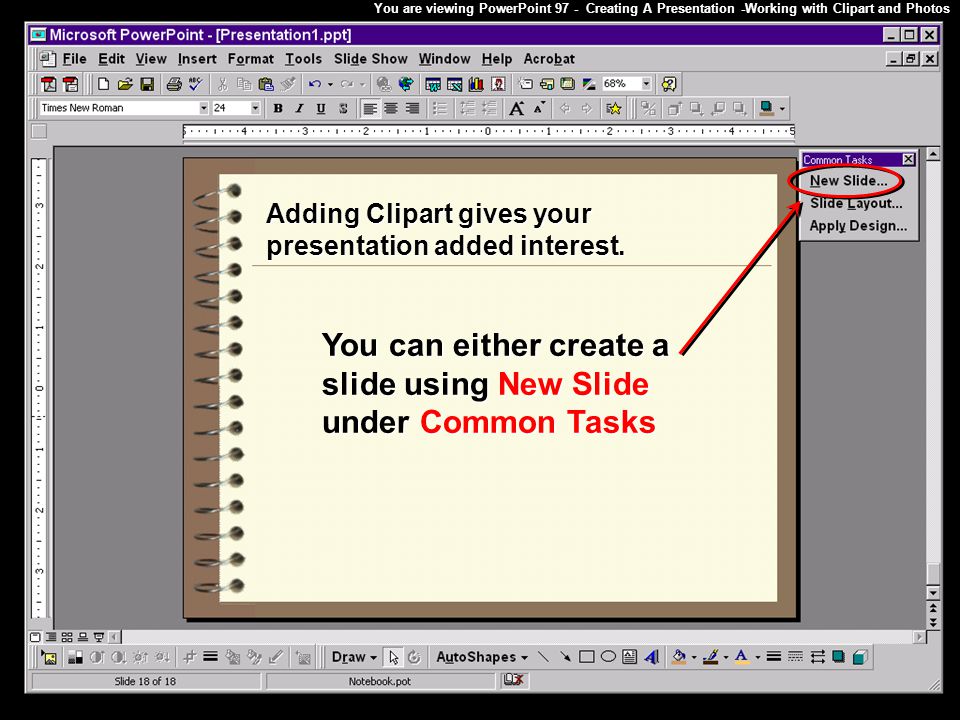Toggle text Shadow formatting
This screenshot has width=960, height=720.
tap(343, 108)
